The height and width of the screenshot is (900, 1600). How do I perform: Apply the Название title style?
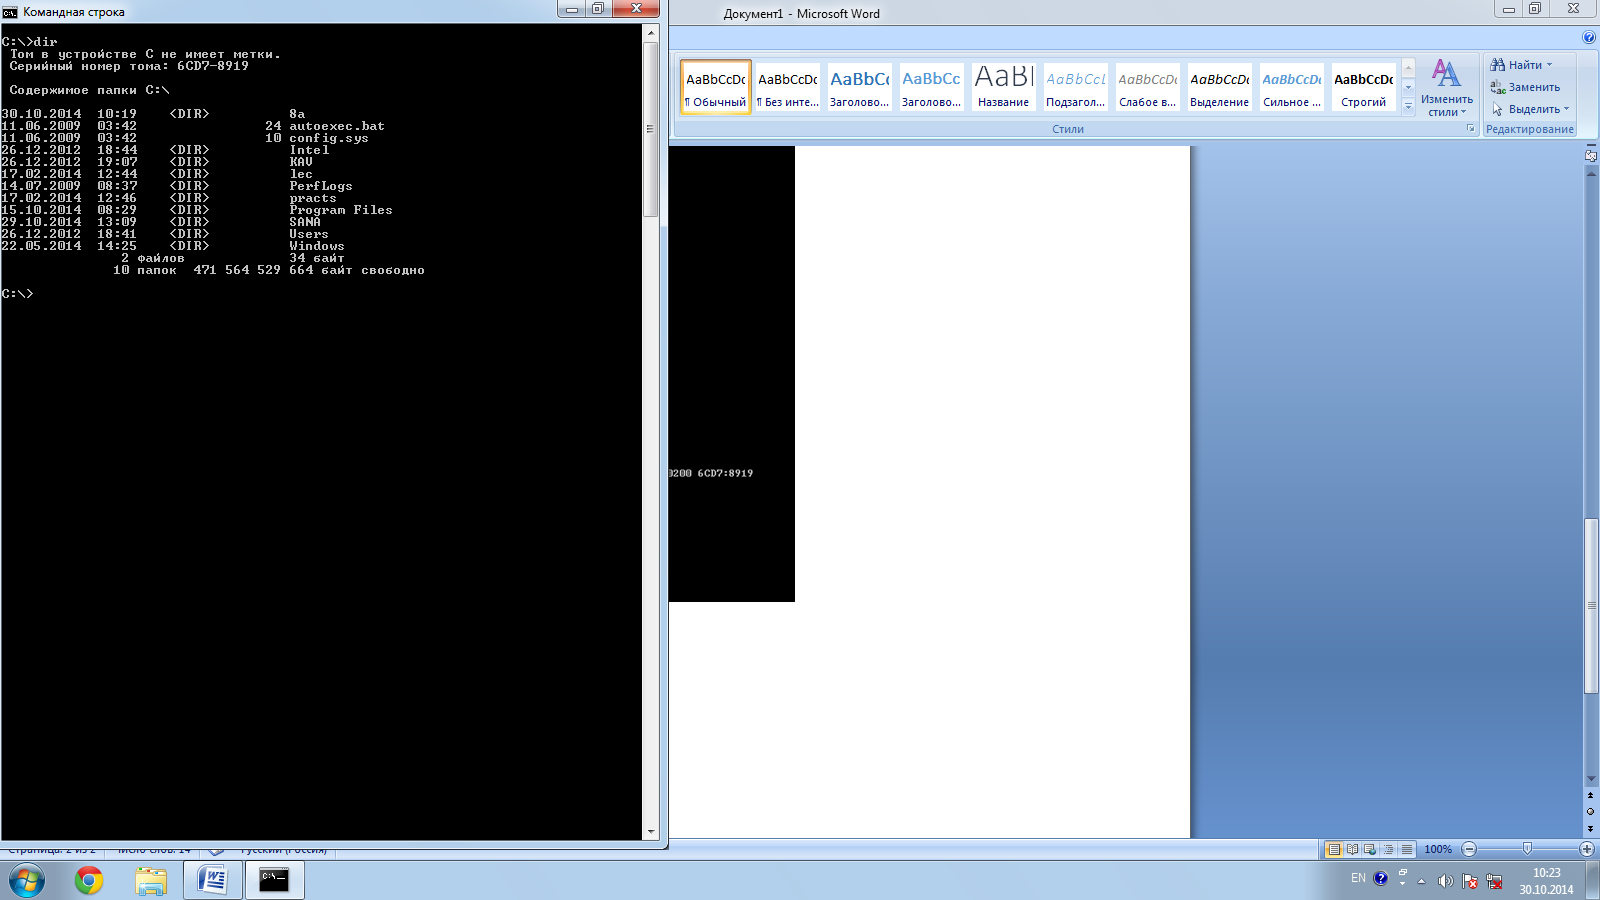tap(1003, 87)
